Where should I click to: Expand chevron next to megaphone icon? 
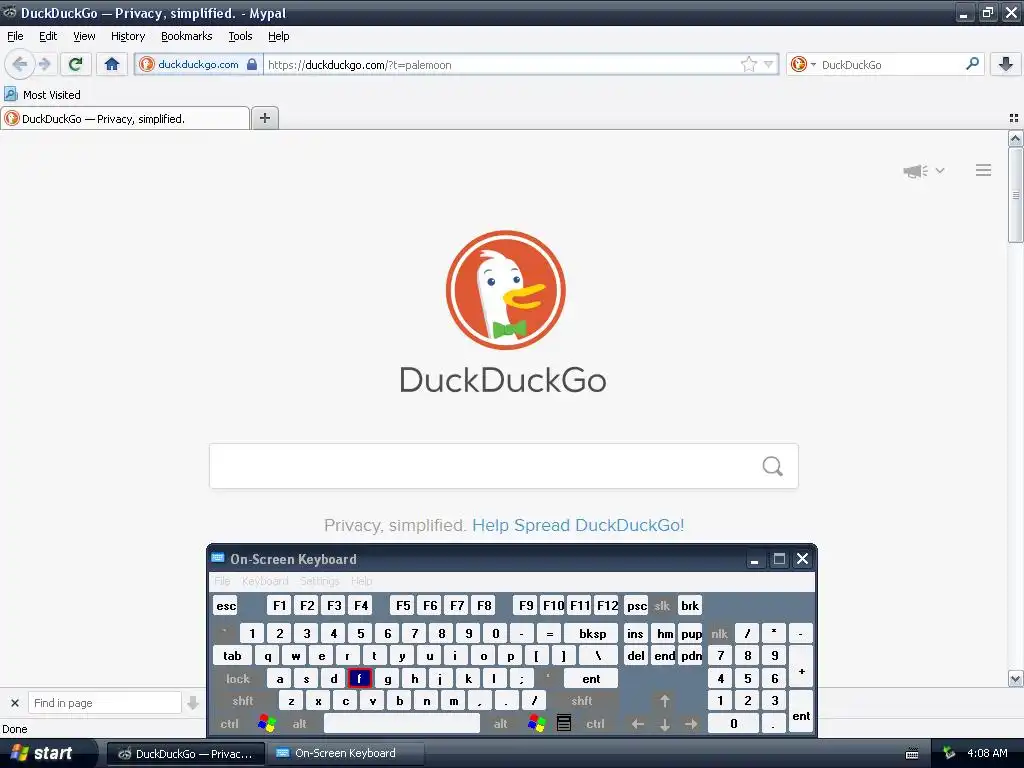pyautogui.click(x=940, y=170)
